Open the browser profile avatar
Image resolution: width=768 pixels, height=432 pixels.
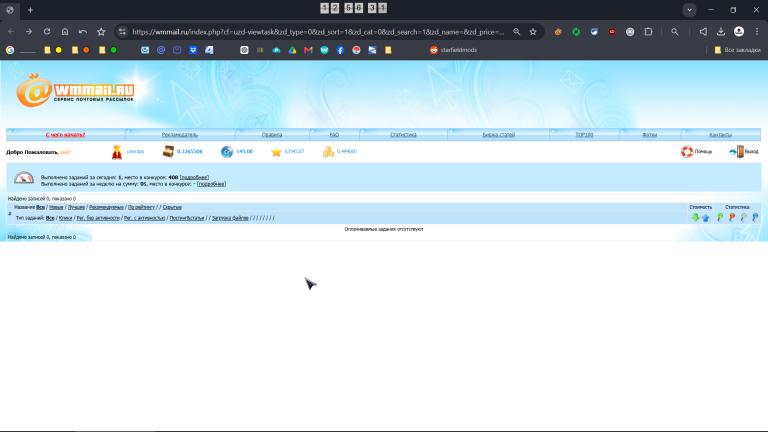739,32
